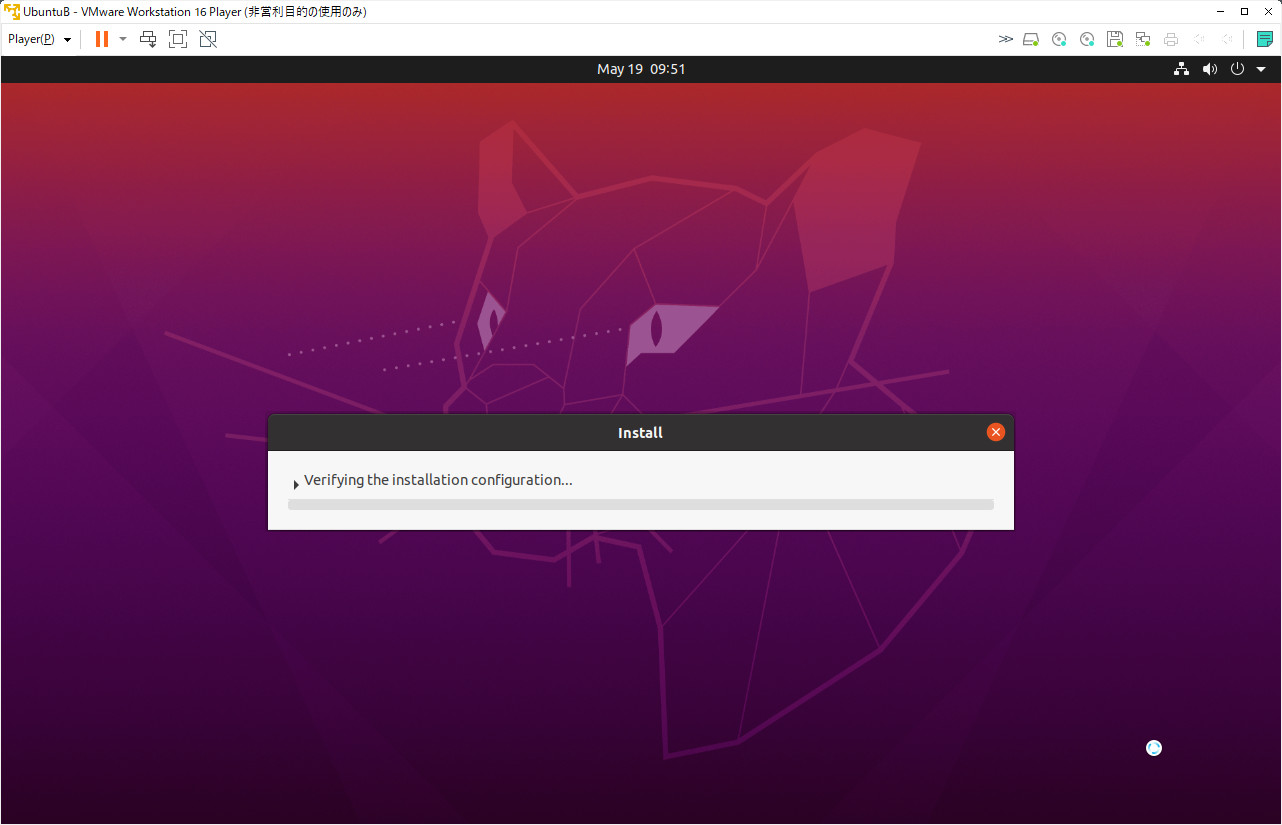Image resolution: width=1282 pixels, height=825 pixels.
Task: Minimize the VMware Player window
Action: (1220, 11)
